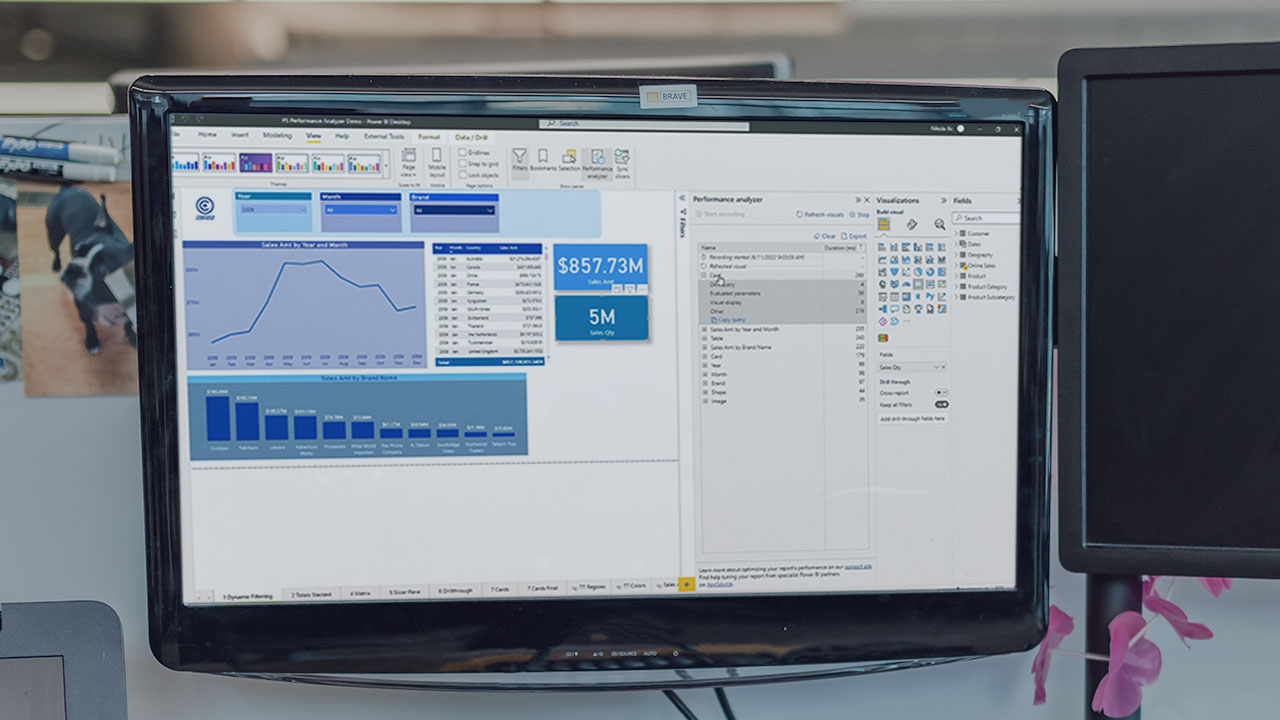This screenshot has height=720, width=1280.
Task: Toggle the Keep all filters switch
Action: click(941, 404)
